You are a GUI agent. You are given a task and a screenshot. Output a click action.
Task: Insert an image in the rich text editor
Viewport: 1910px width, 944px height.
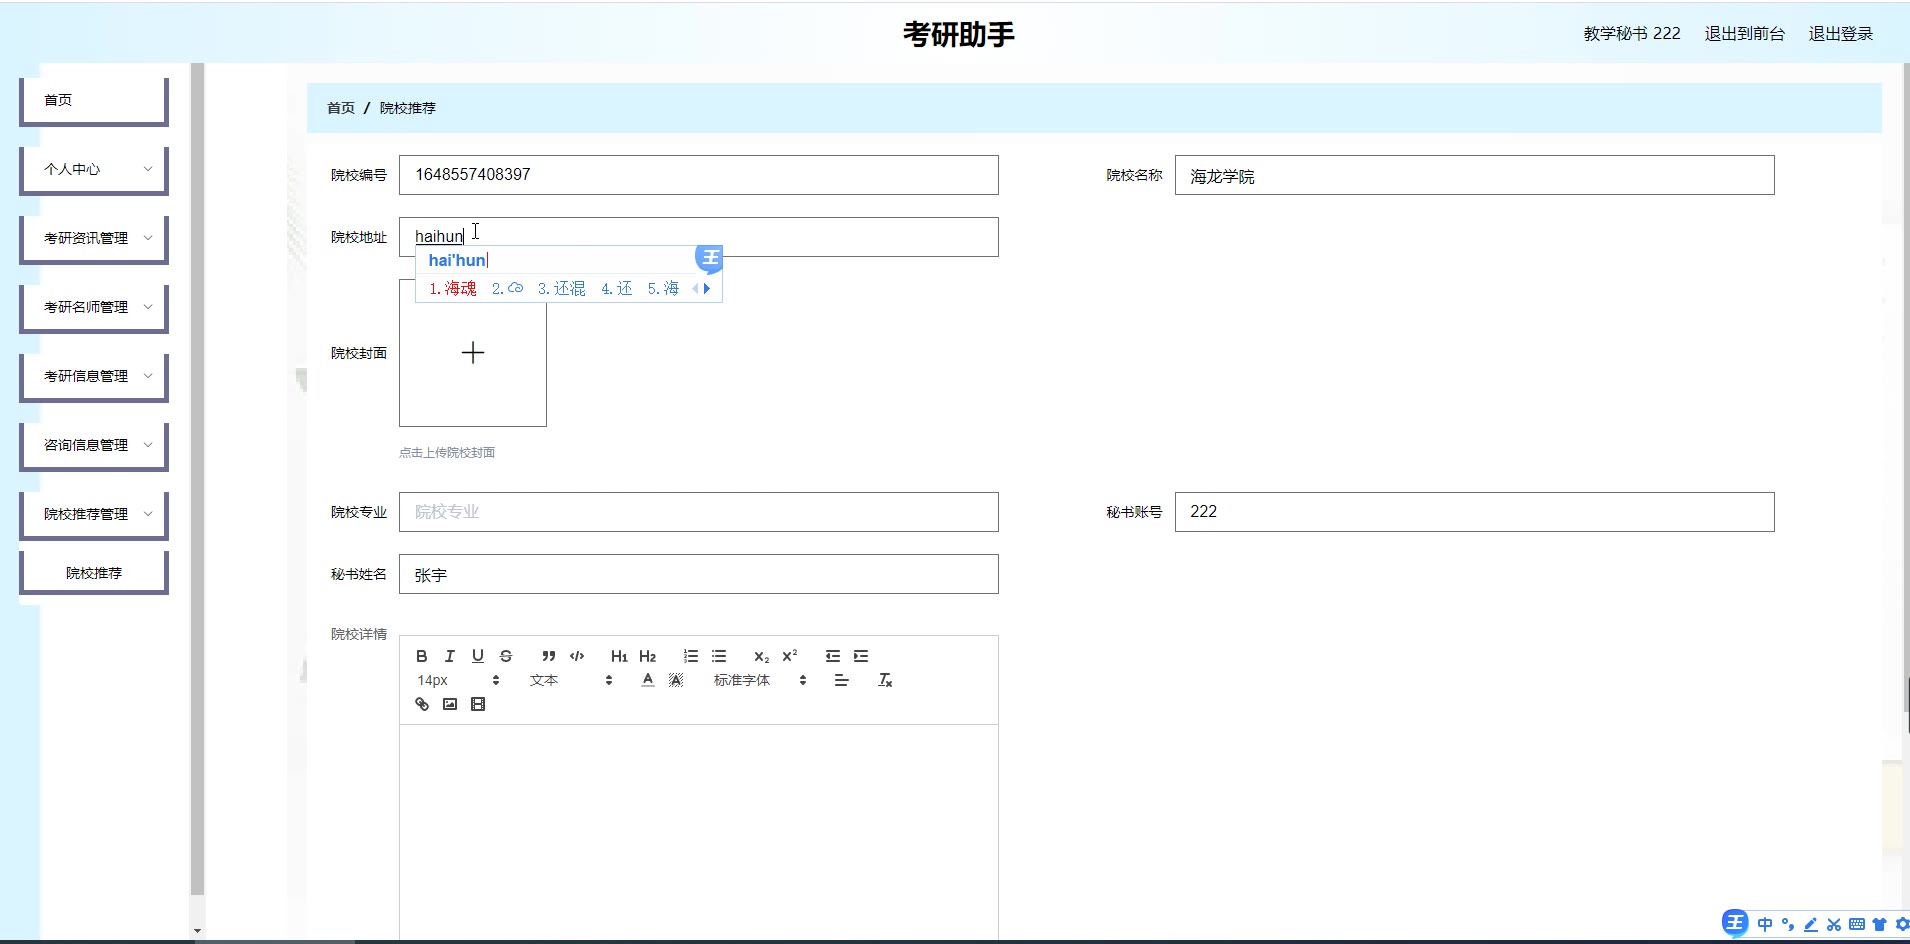coord(450,704)
